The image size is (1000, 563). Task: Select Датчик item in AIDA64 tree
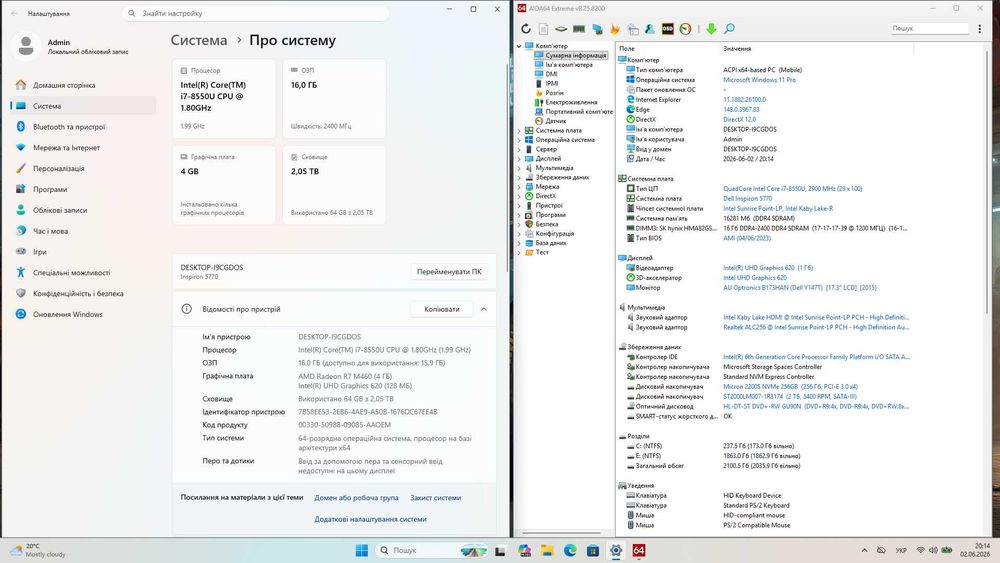coord(555,121)
